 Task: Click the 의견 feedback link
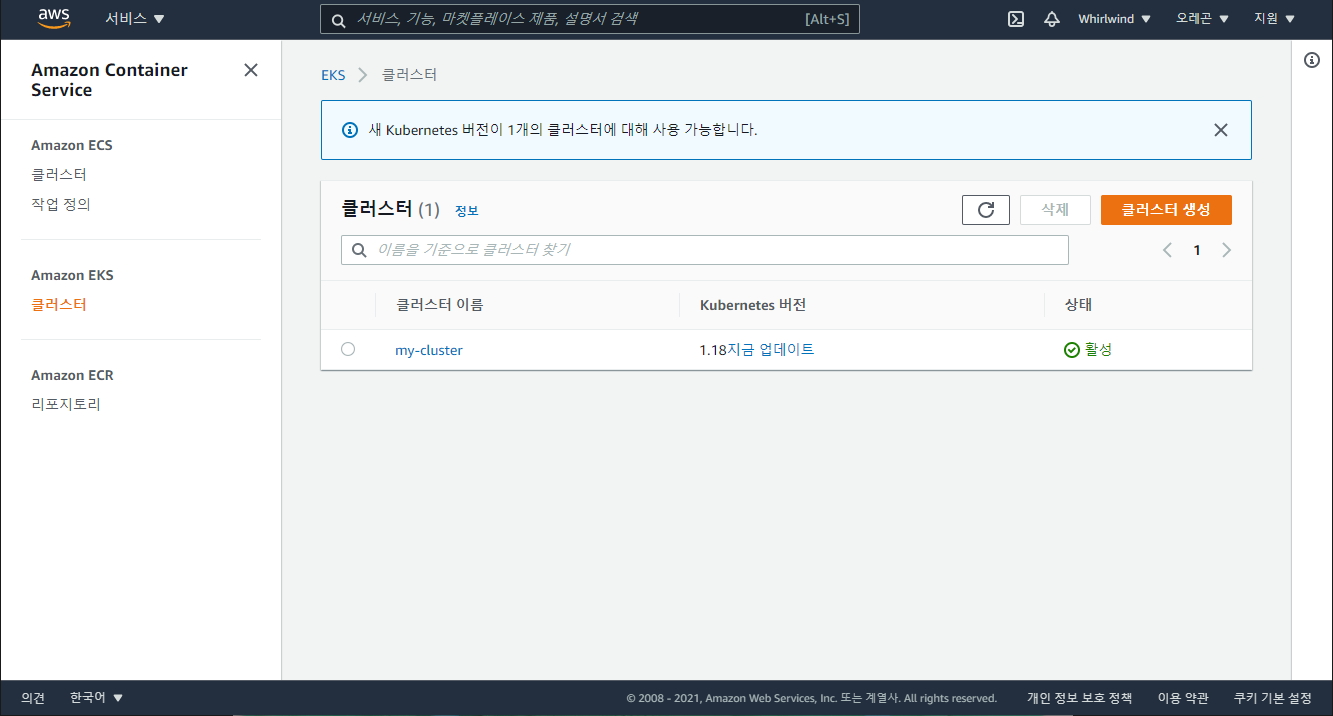coord(33,698)
